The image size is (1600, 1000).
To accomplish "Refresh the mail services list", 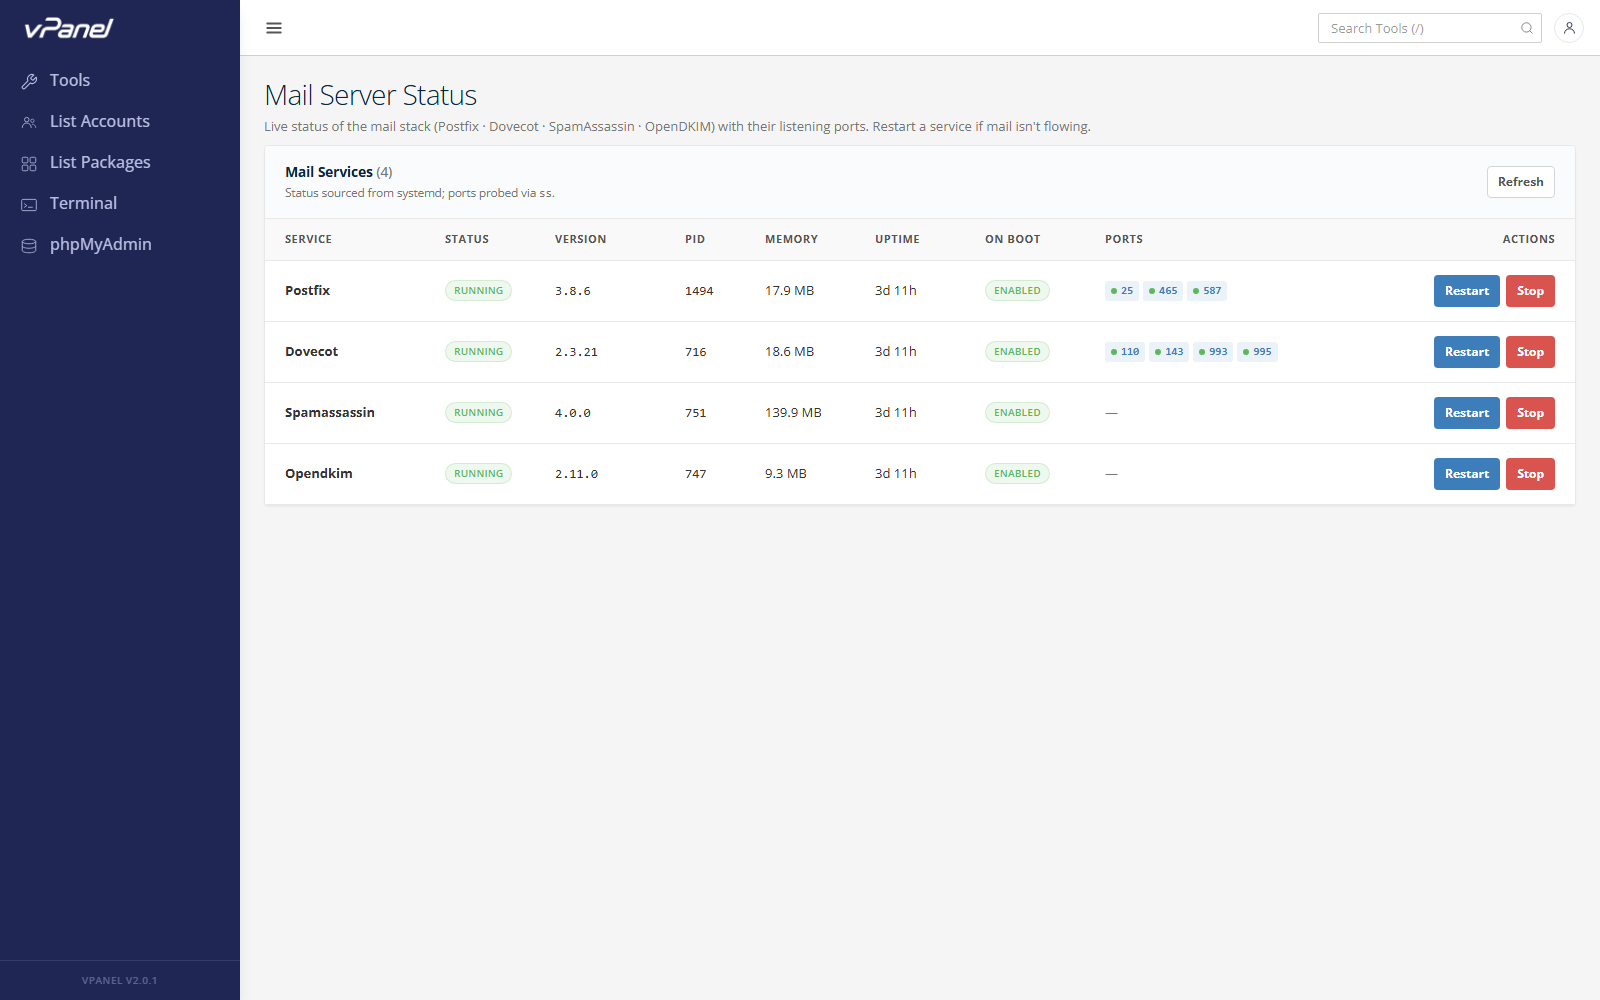I will coord(1520,182).
